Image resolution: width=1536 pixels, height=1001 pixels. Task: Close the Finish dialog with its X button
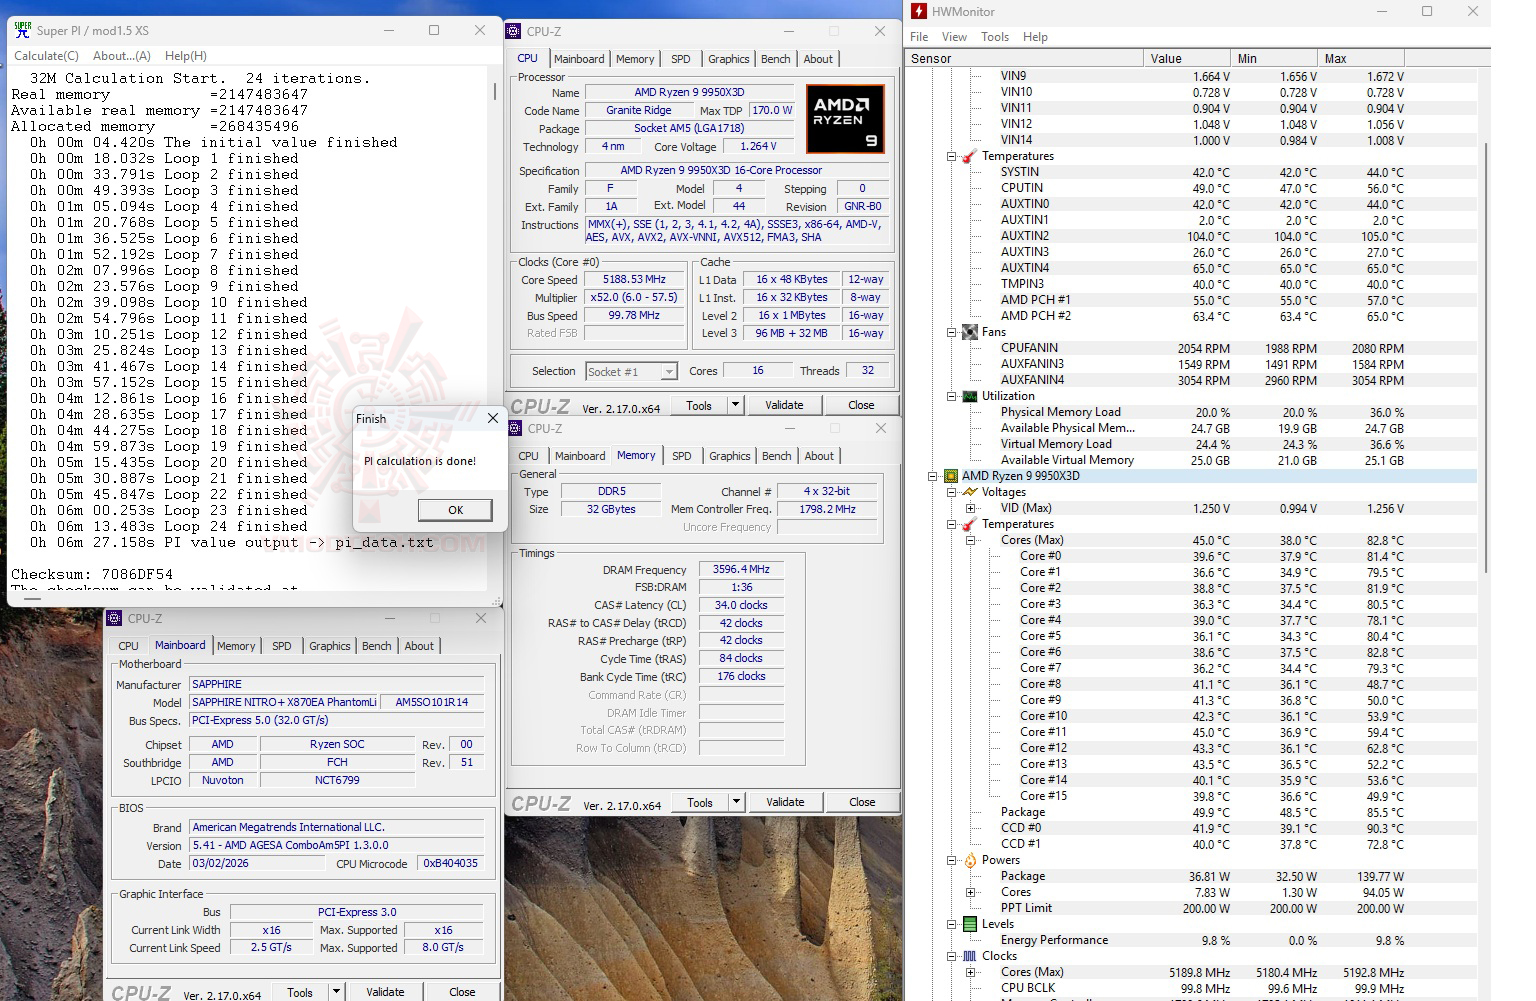(492, 418)
